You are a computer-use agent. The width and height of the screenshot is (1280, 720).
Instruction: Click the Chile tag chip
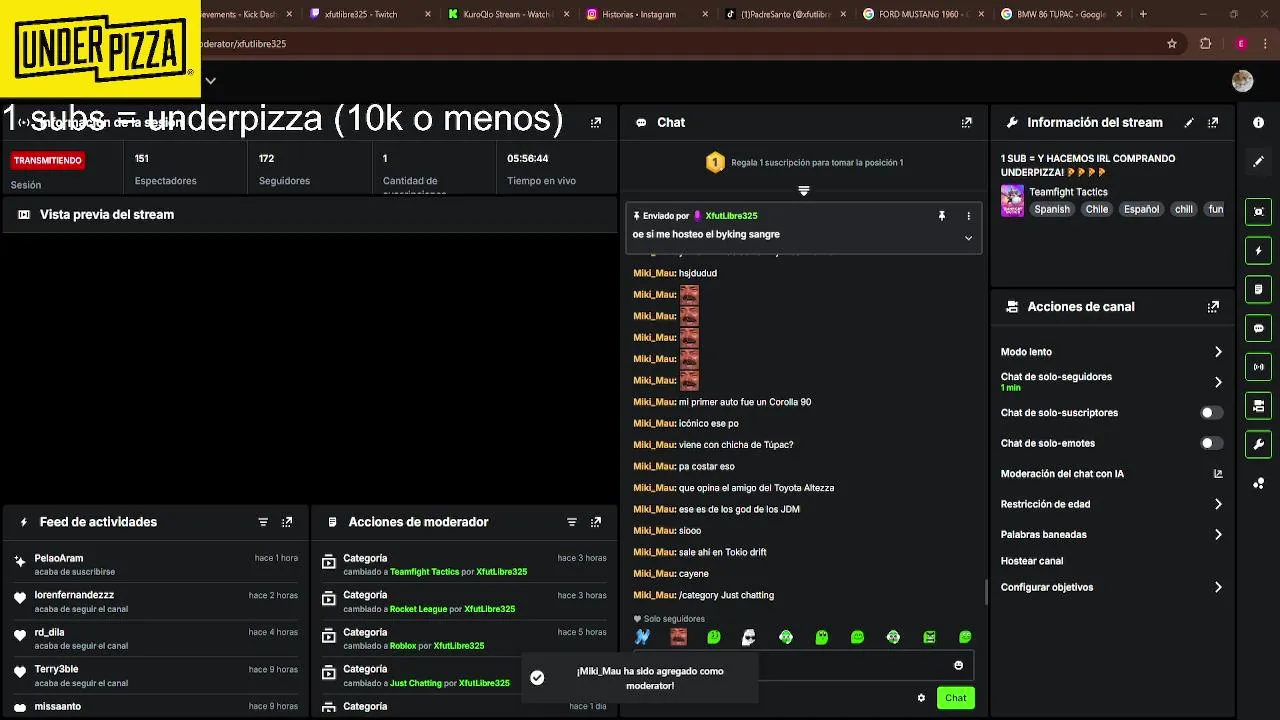coord(1097,209)
